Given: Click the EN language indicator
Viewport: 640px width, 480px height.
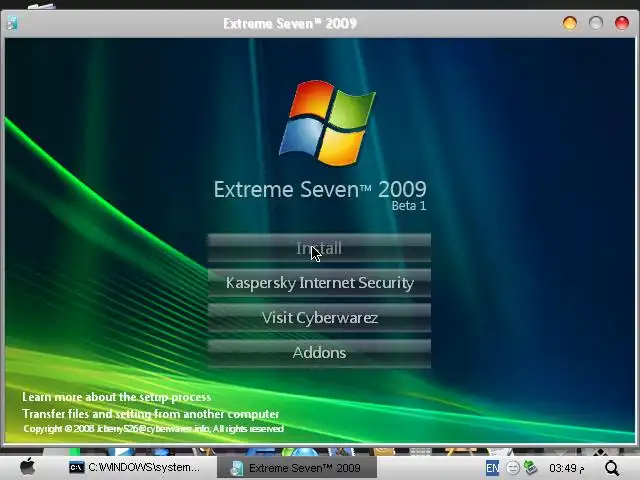Looking at the screenshot, I should tap(492, 468).
